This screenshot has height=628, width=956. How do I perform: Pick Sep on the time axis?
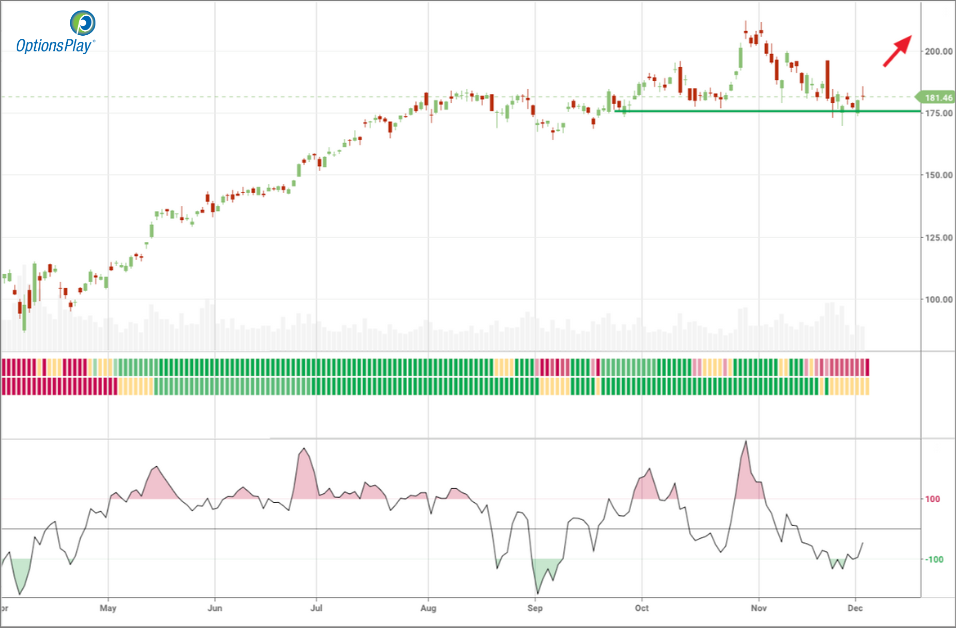[535, 607]
